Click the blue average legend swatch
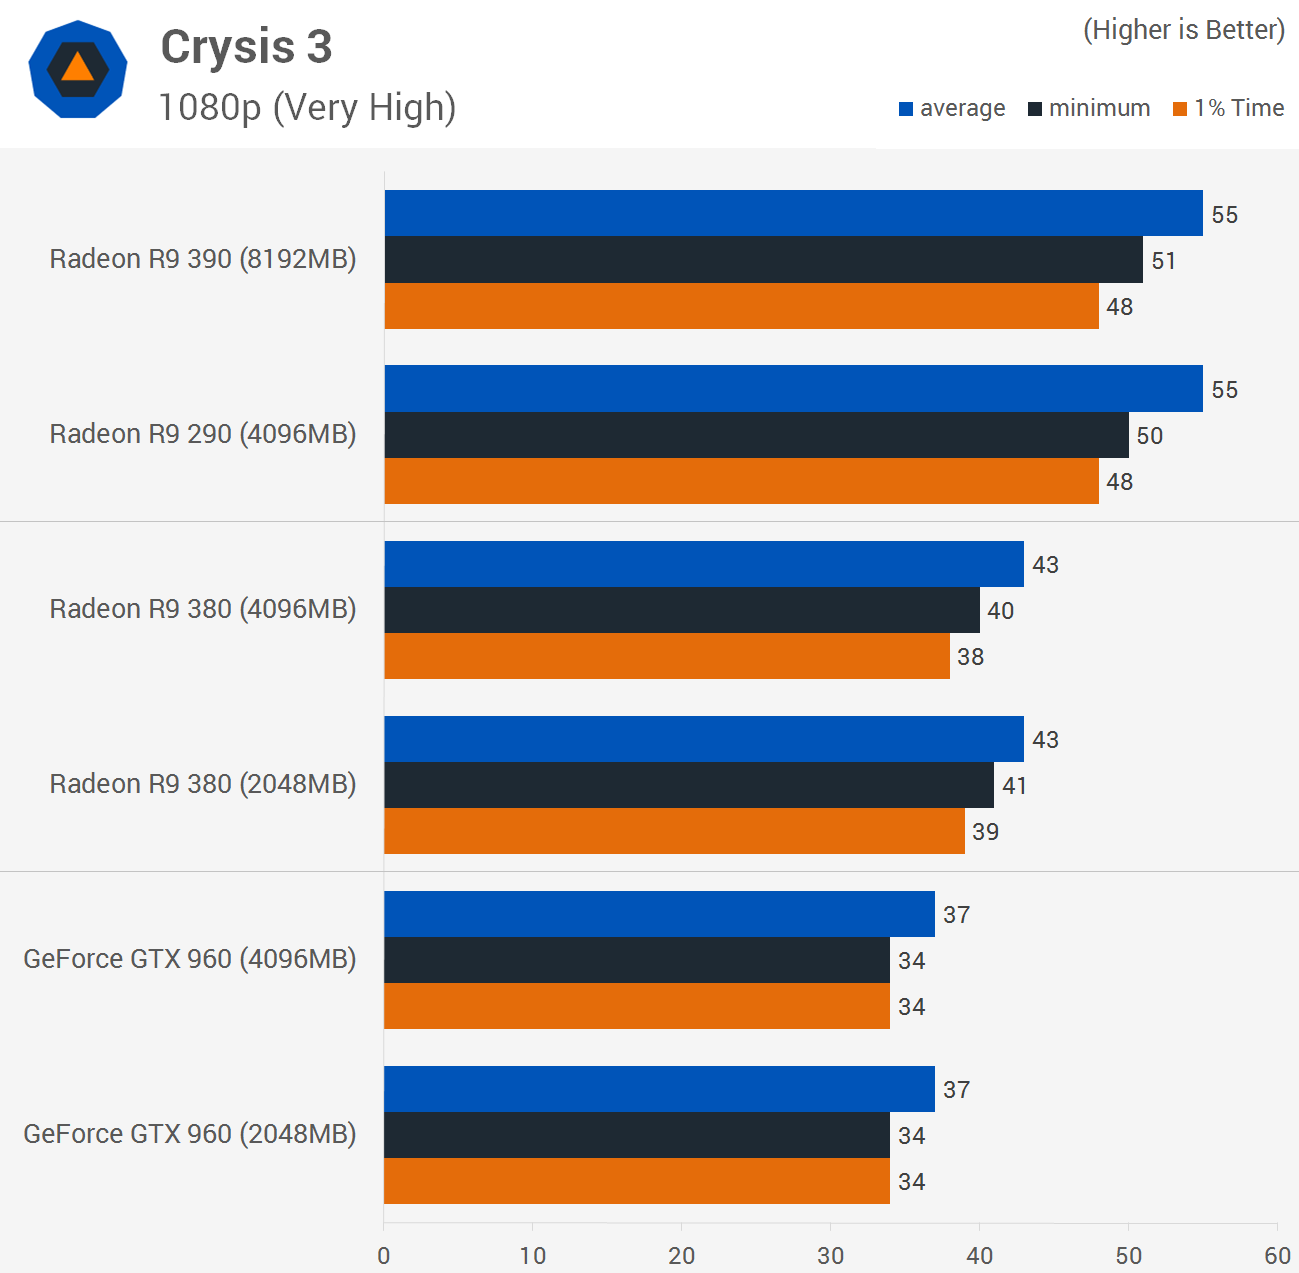The image size is (1299, 1273). point(906,109)
